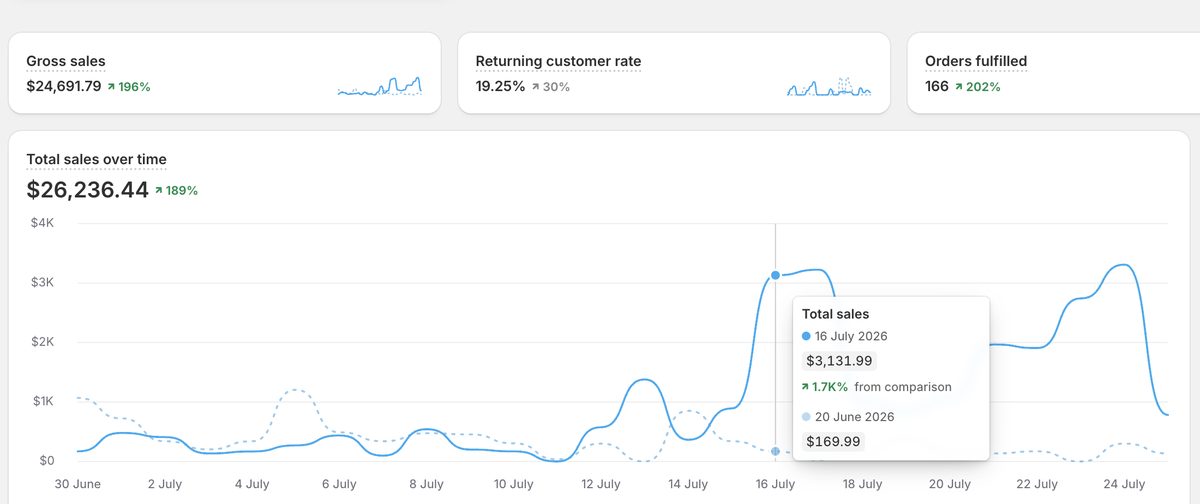Click the 10 July x-axis label
This screenshot has height=504, width=1200.
pyautogui.click(x=514, y=484)
